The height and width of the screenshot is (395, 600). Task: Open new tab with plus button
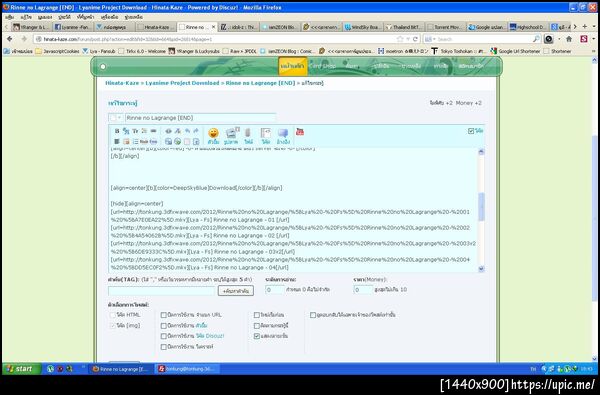(585, 26)
